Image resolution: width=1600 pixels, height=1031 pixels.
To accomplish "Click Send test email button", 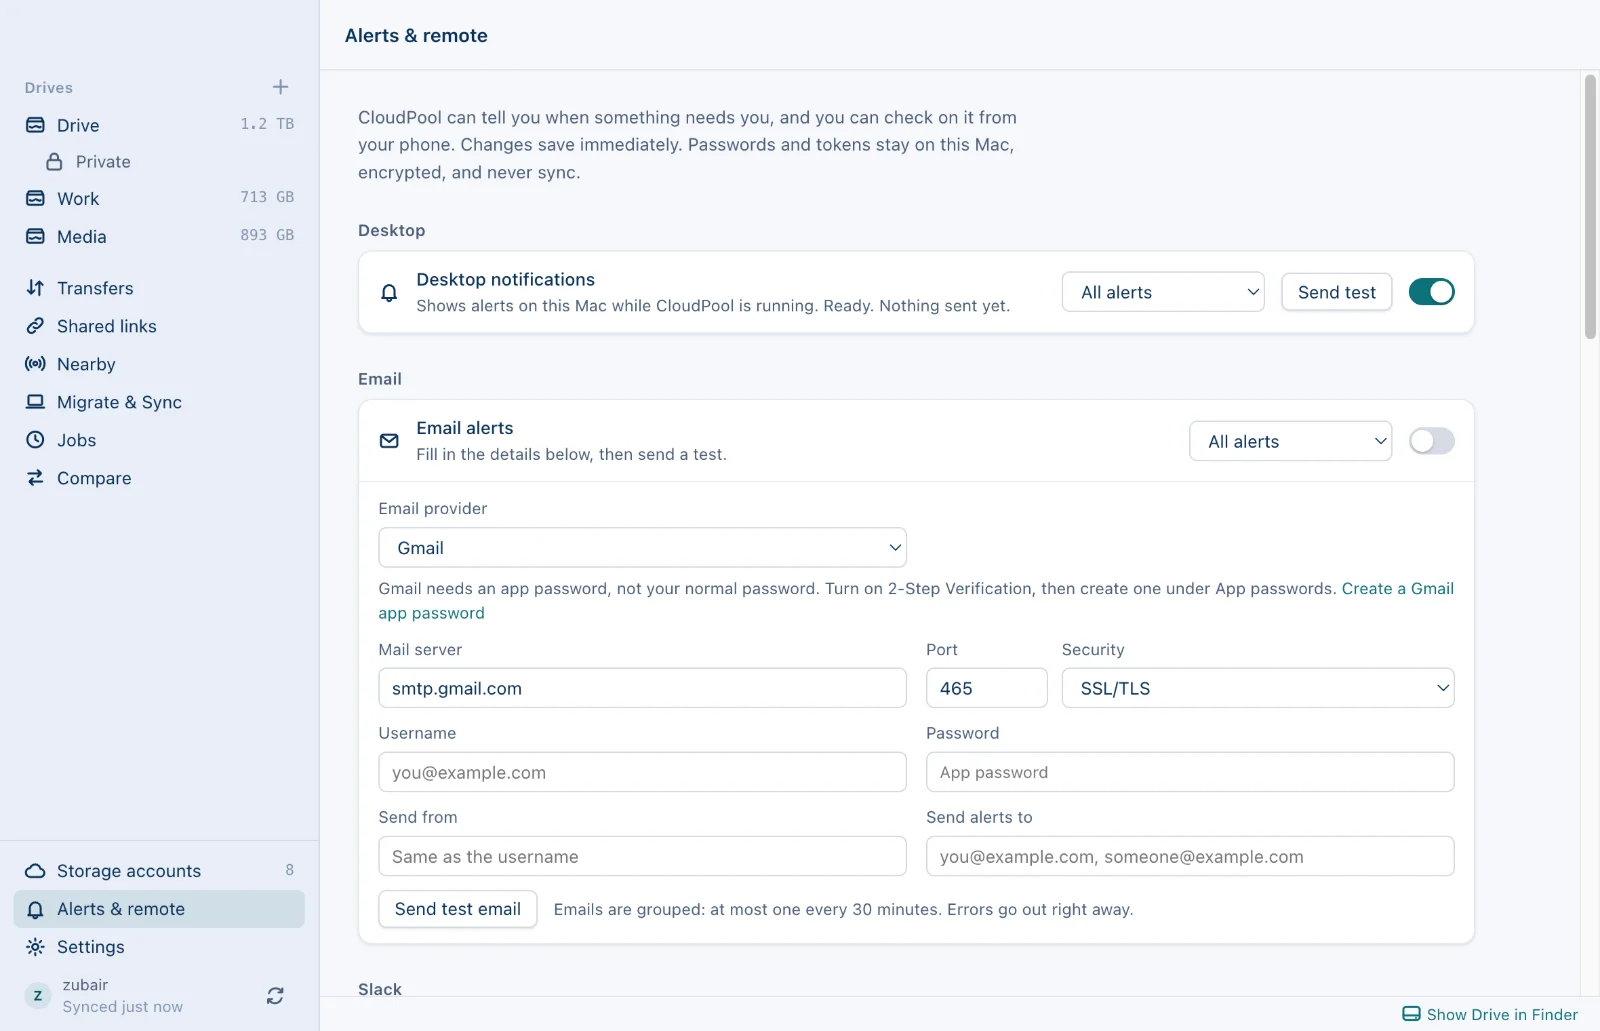I will tap(457, 909).
